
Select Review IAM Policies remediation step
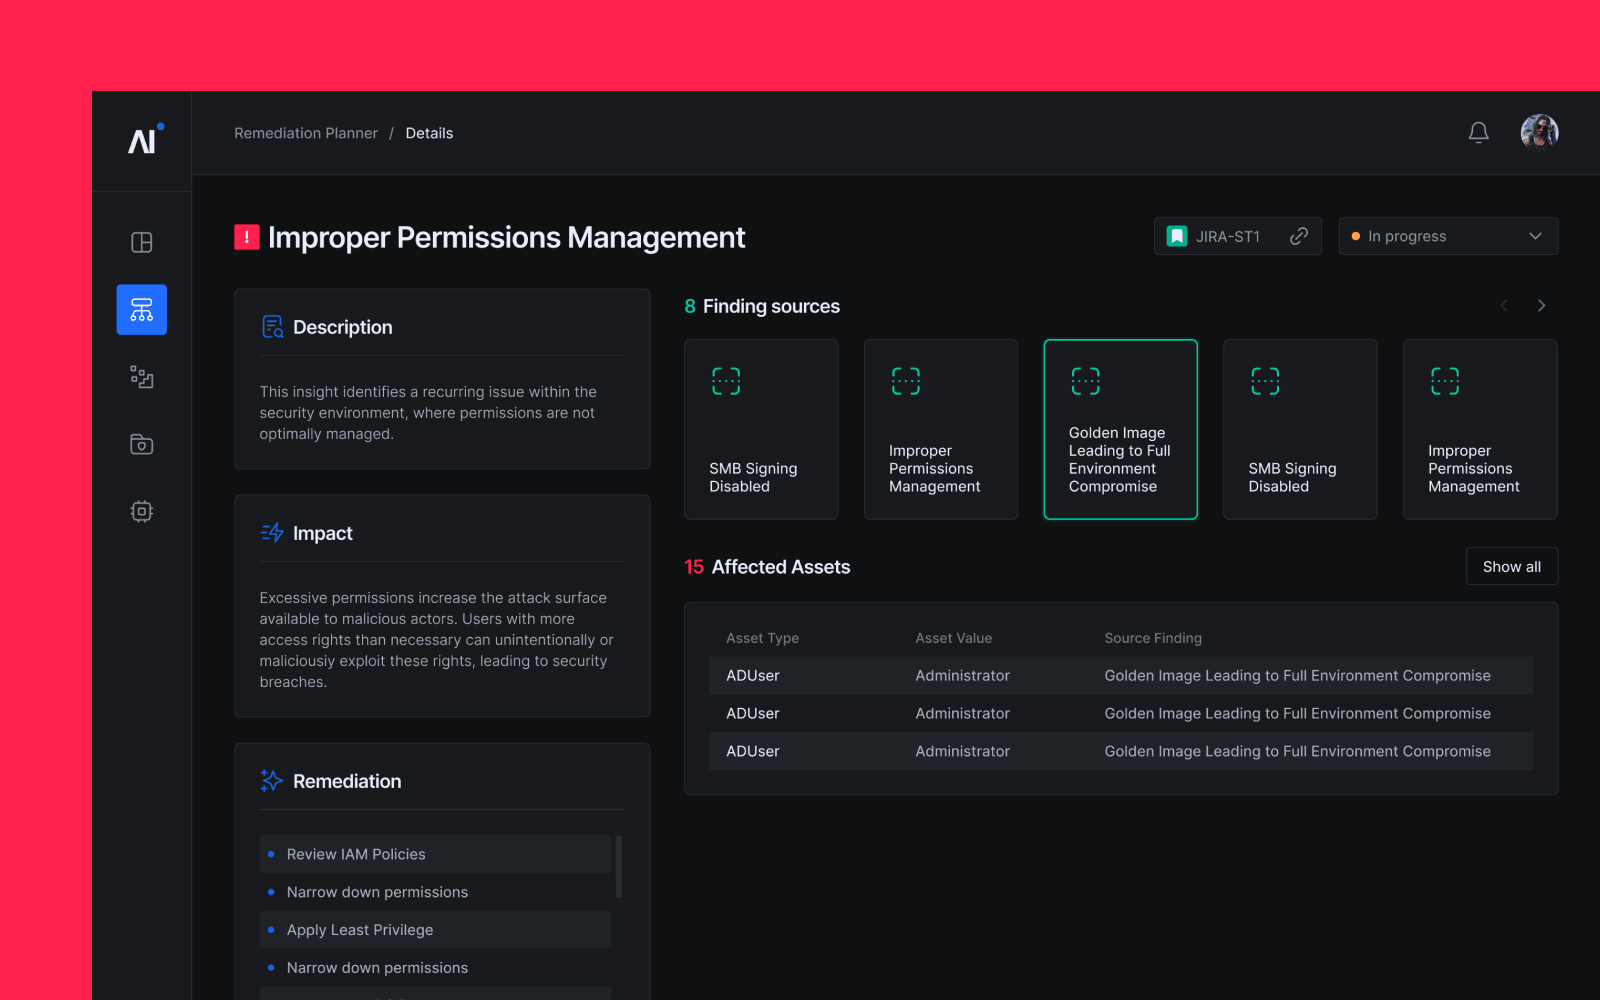click(x=435, y=854)
